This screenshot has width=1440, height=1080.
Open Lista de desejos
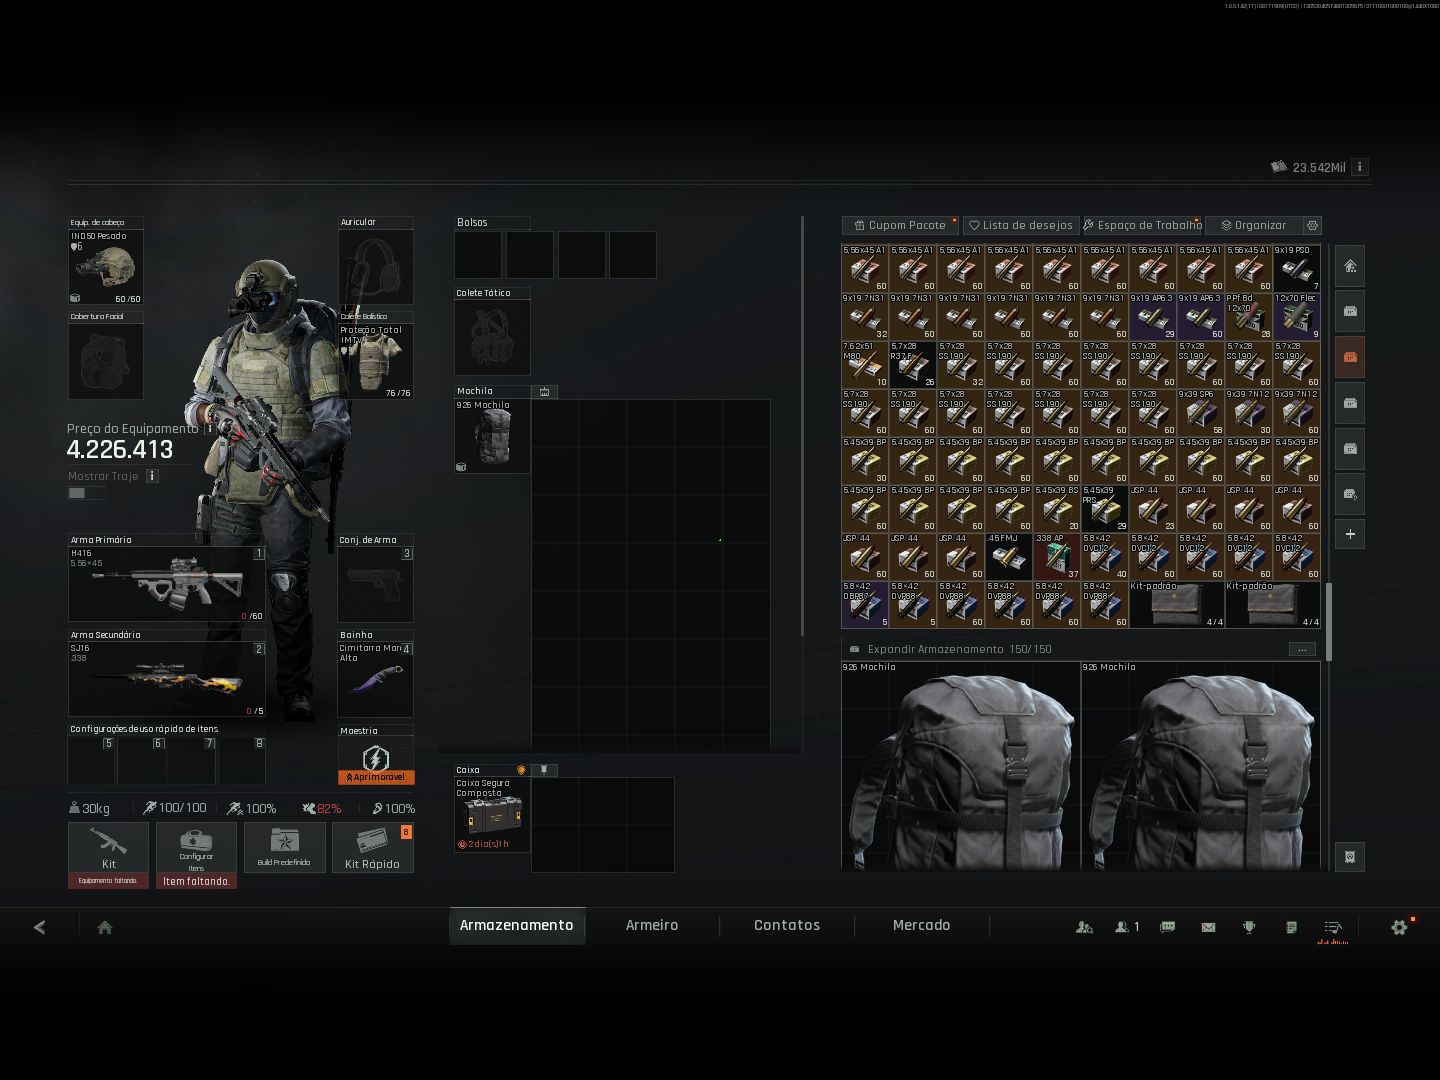(1020, 225)
